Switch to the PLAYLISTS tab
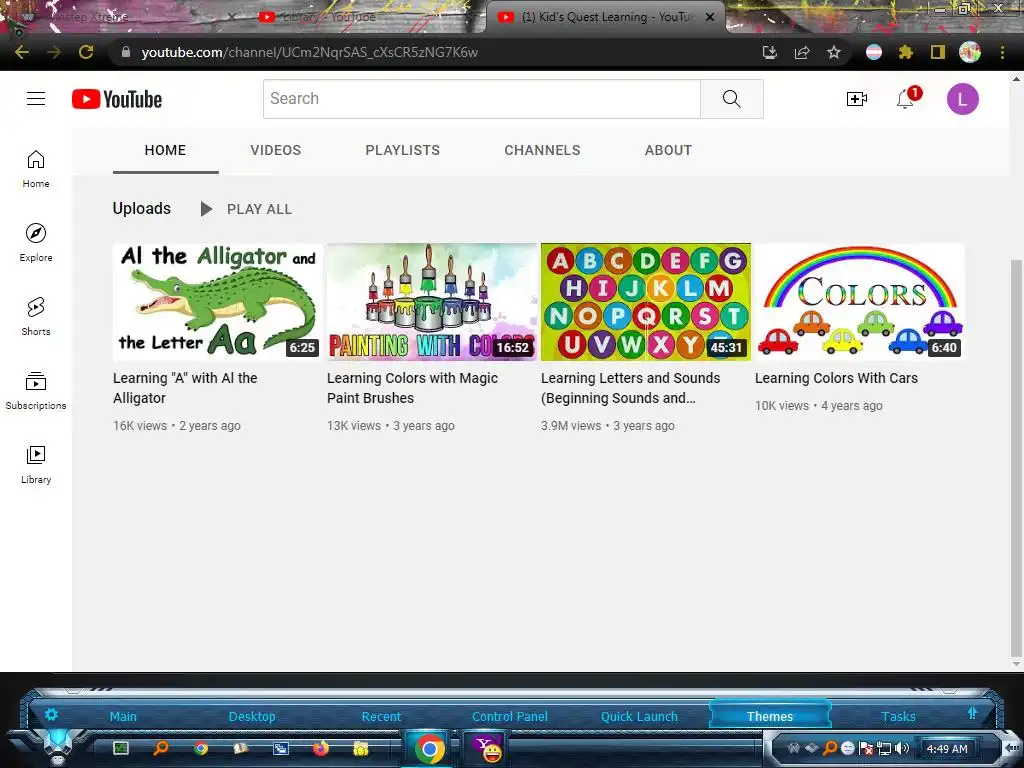The width and height of the screenshot is (1024, 768). coord(402,150)
